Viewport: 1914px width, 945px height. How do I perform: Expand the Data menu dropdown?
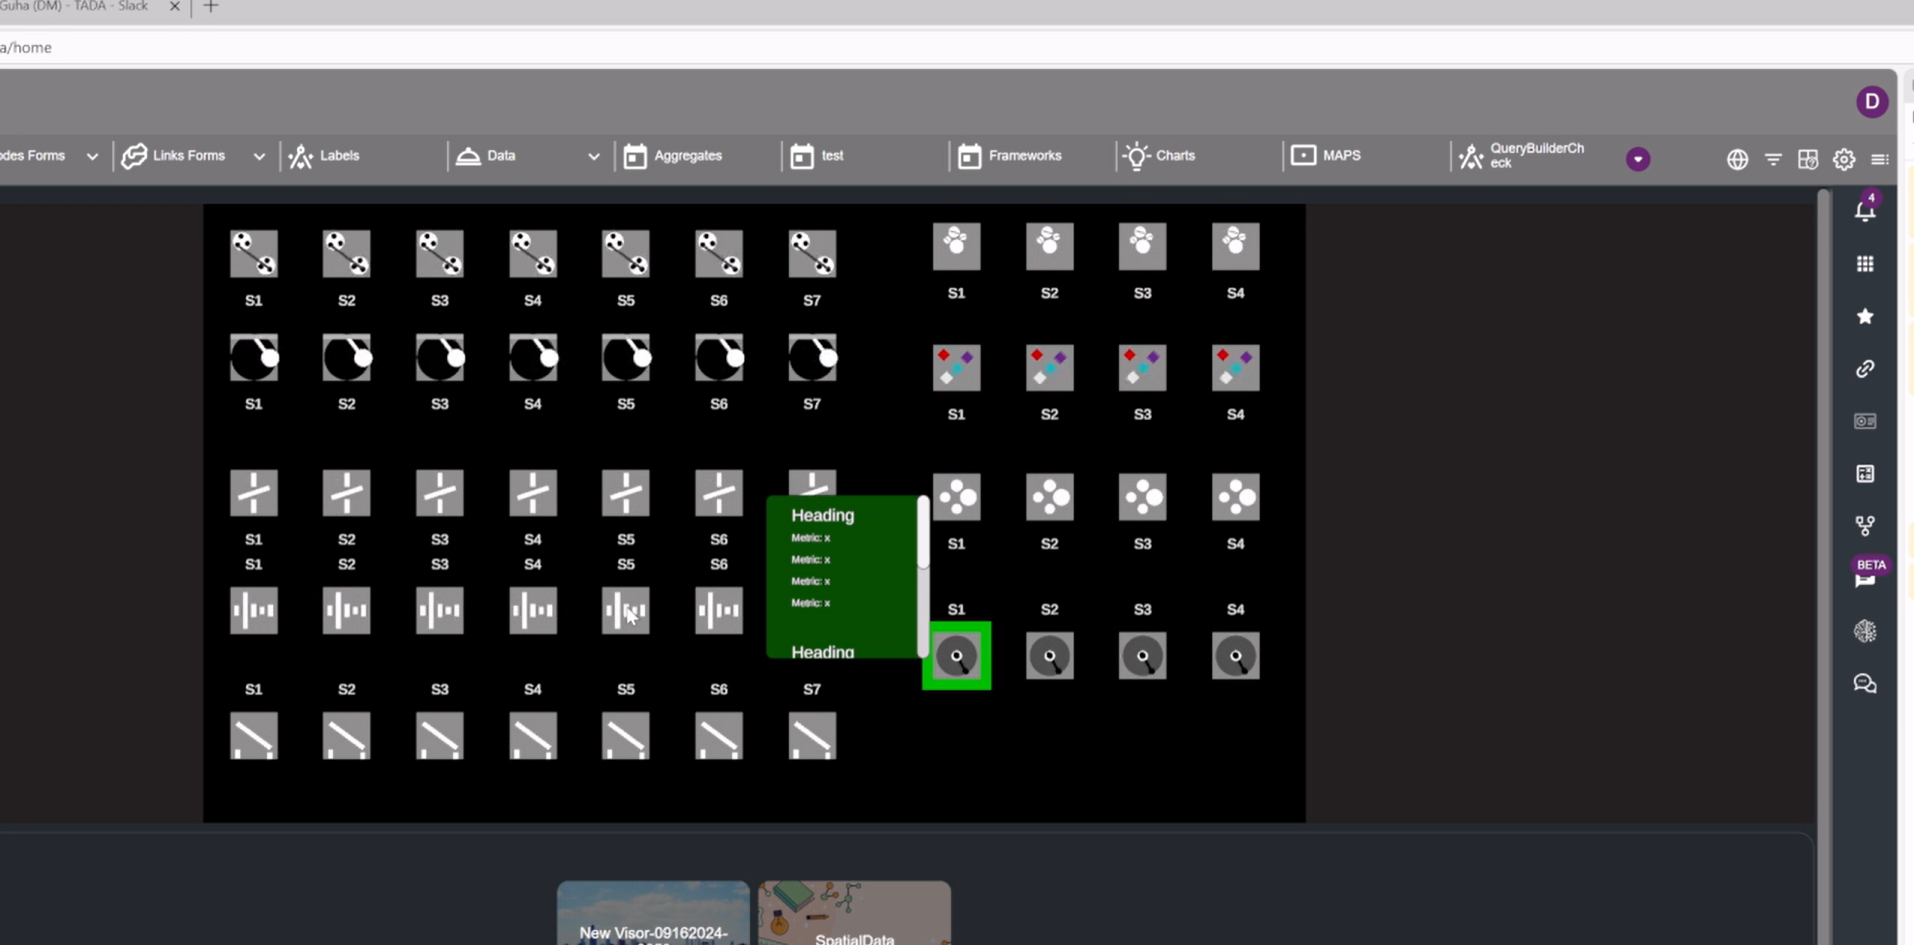(x=593, y=156)
